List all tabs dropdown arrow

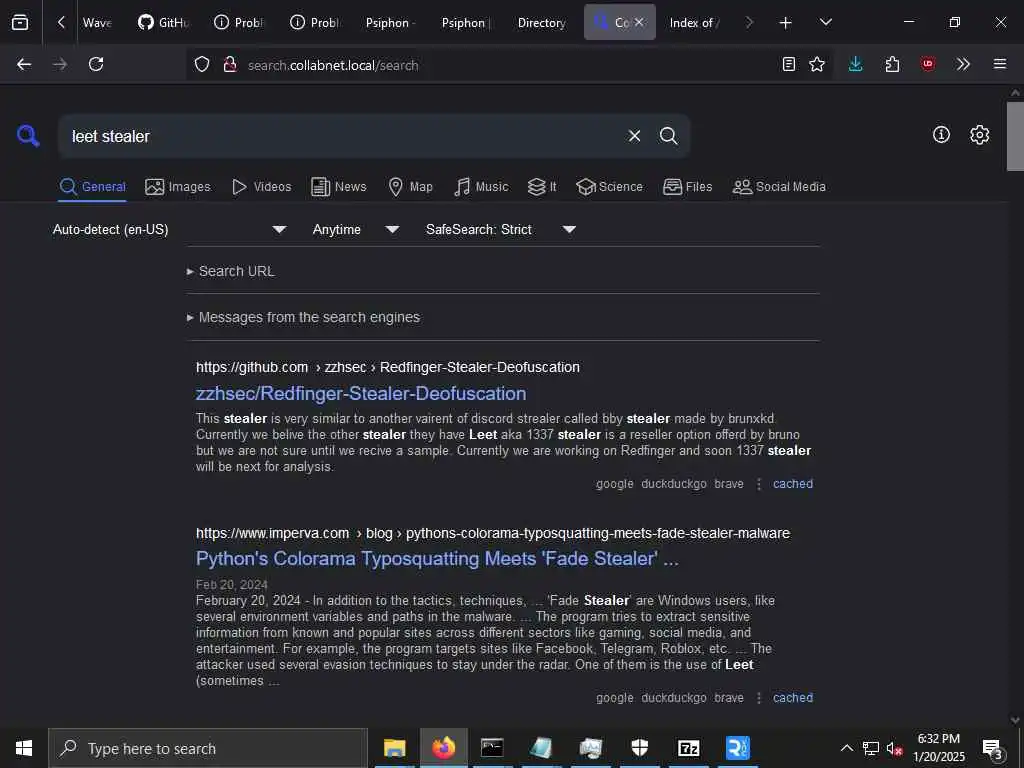tap(826, 22)
